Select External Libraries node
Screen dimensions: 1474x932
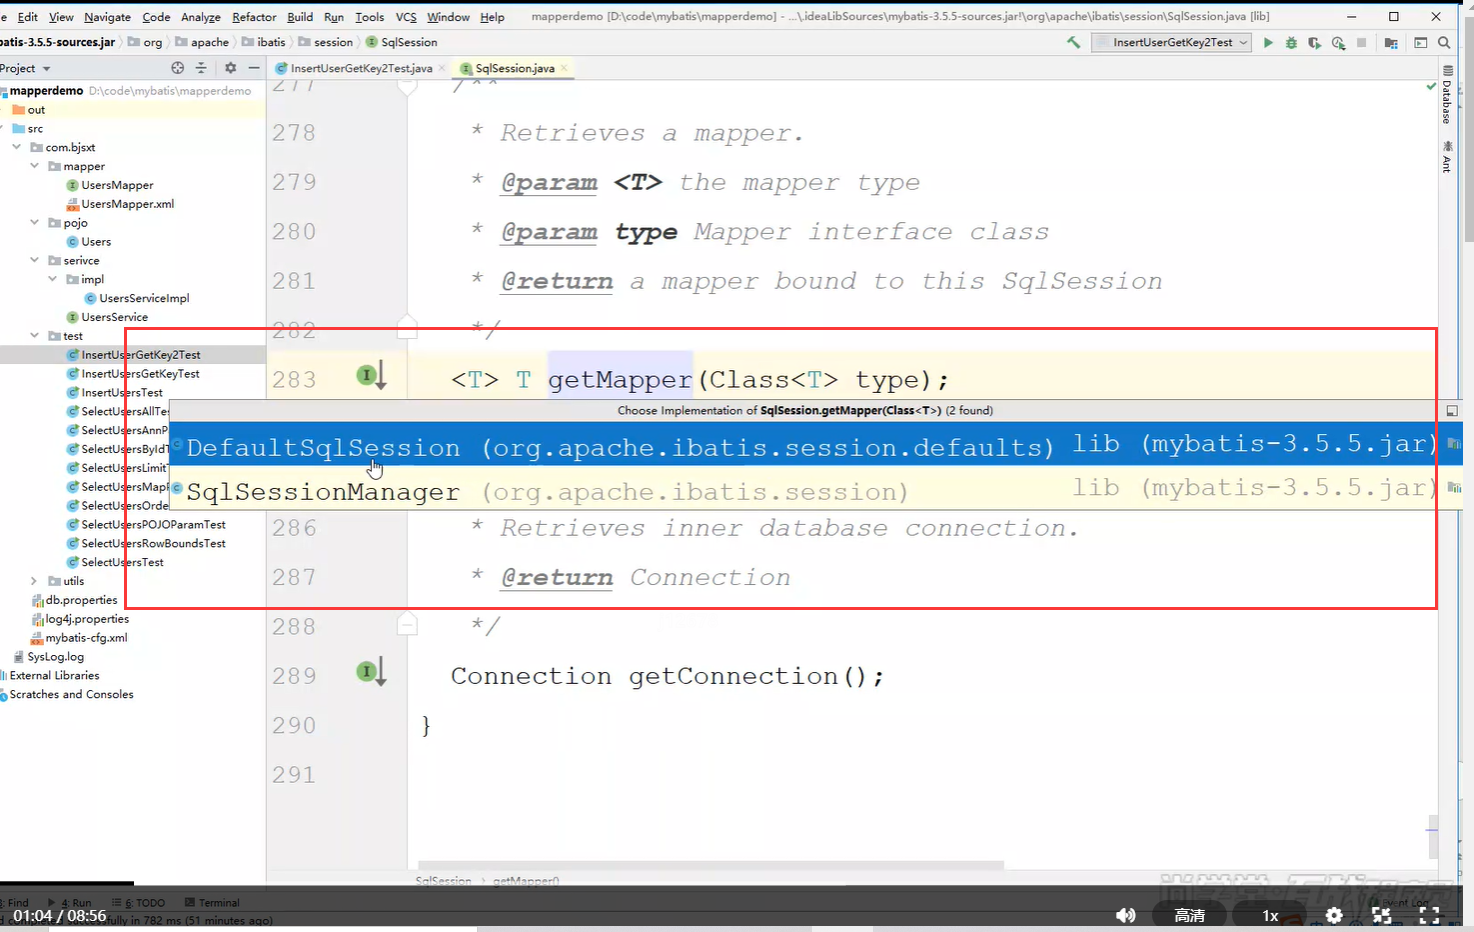[x=54, y=676]
